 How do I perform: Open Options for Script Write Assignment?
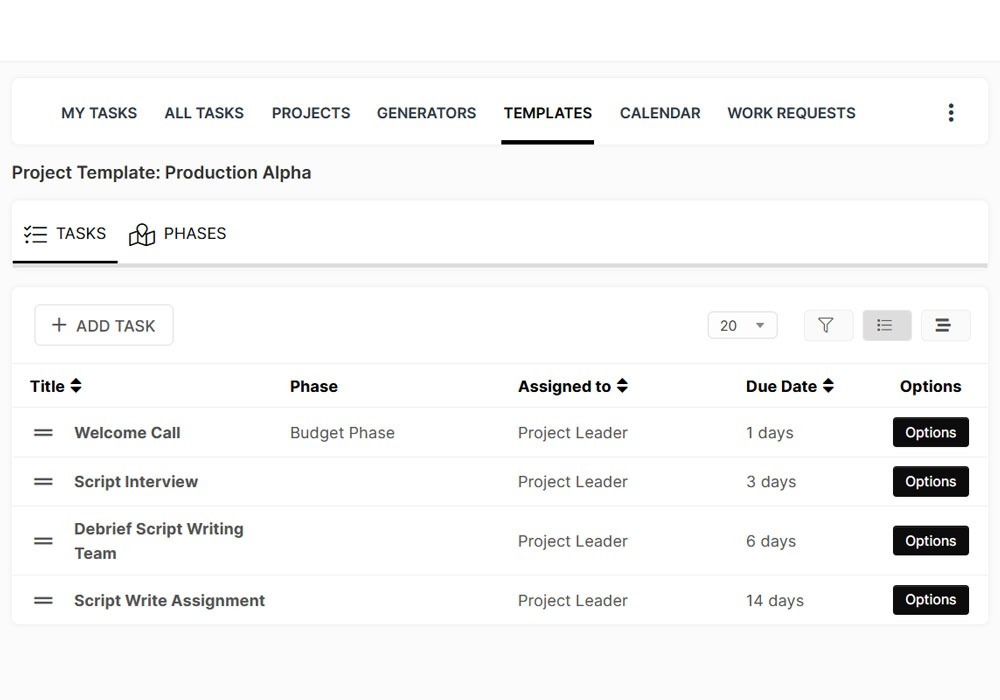(930, 600)
